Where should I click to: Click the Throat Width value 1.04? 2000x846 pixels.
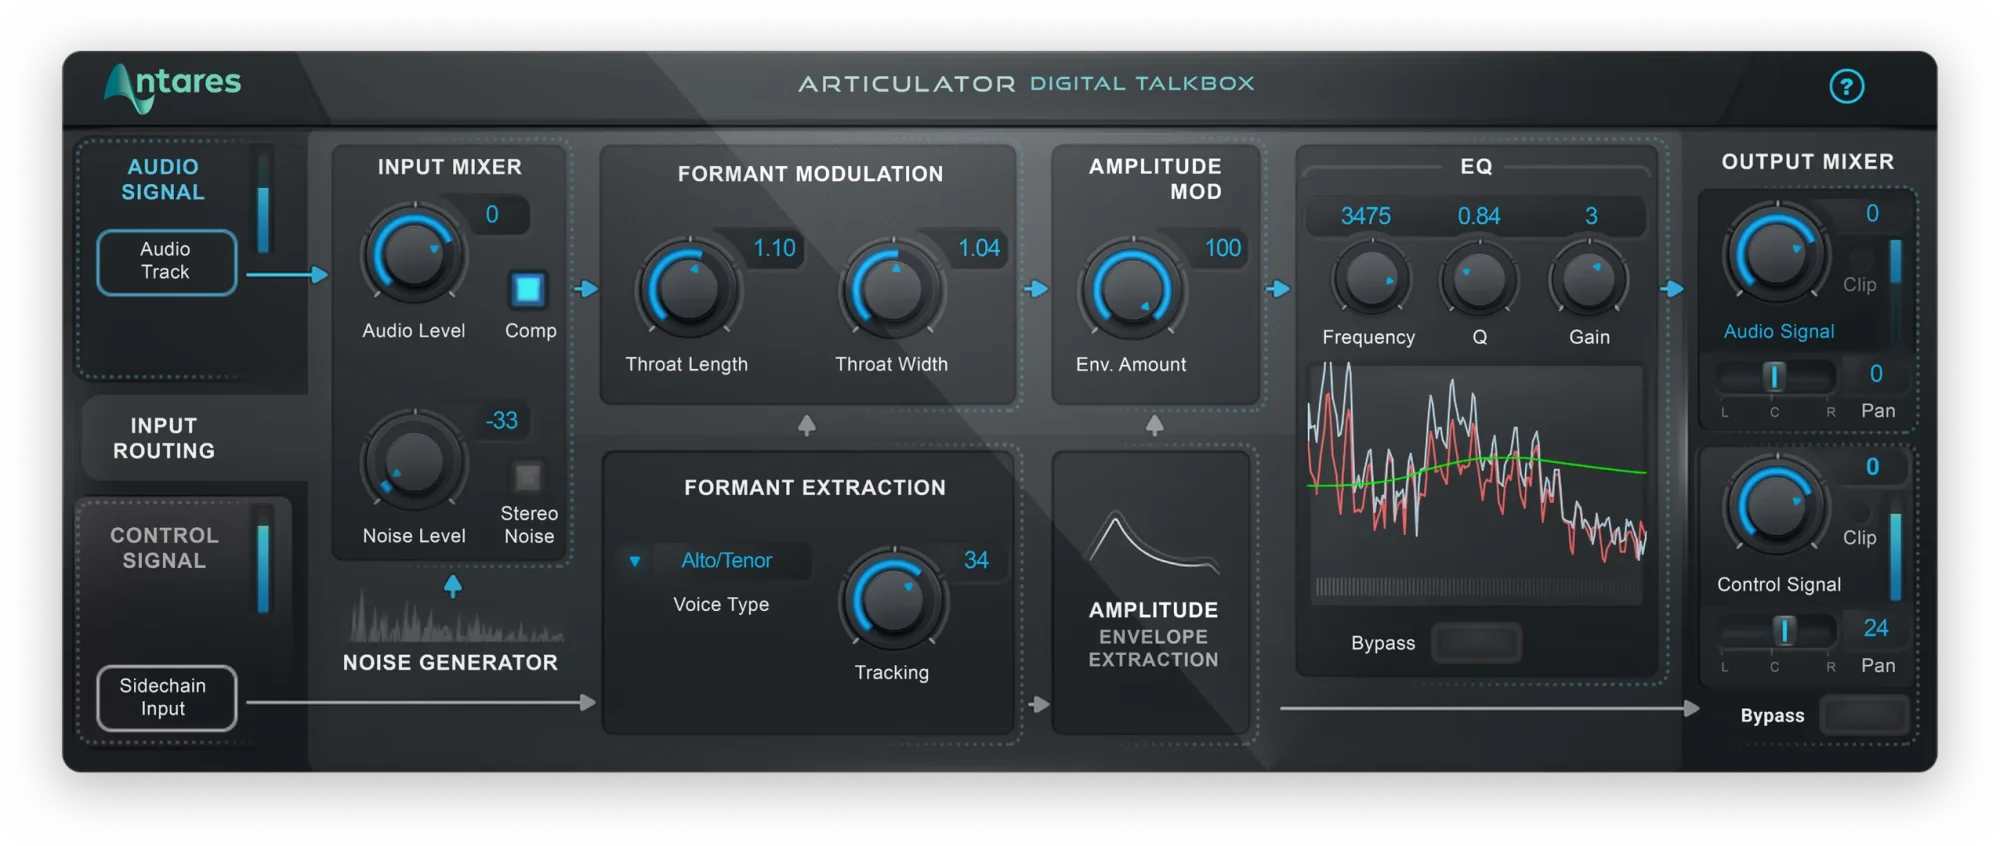tap(979, 248)
